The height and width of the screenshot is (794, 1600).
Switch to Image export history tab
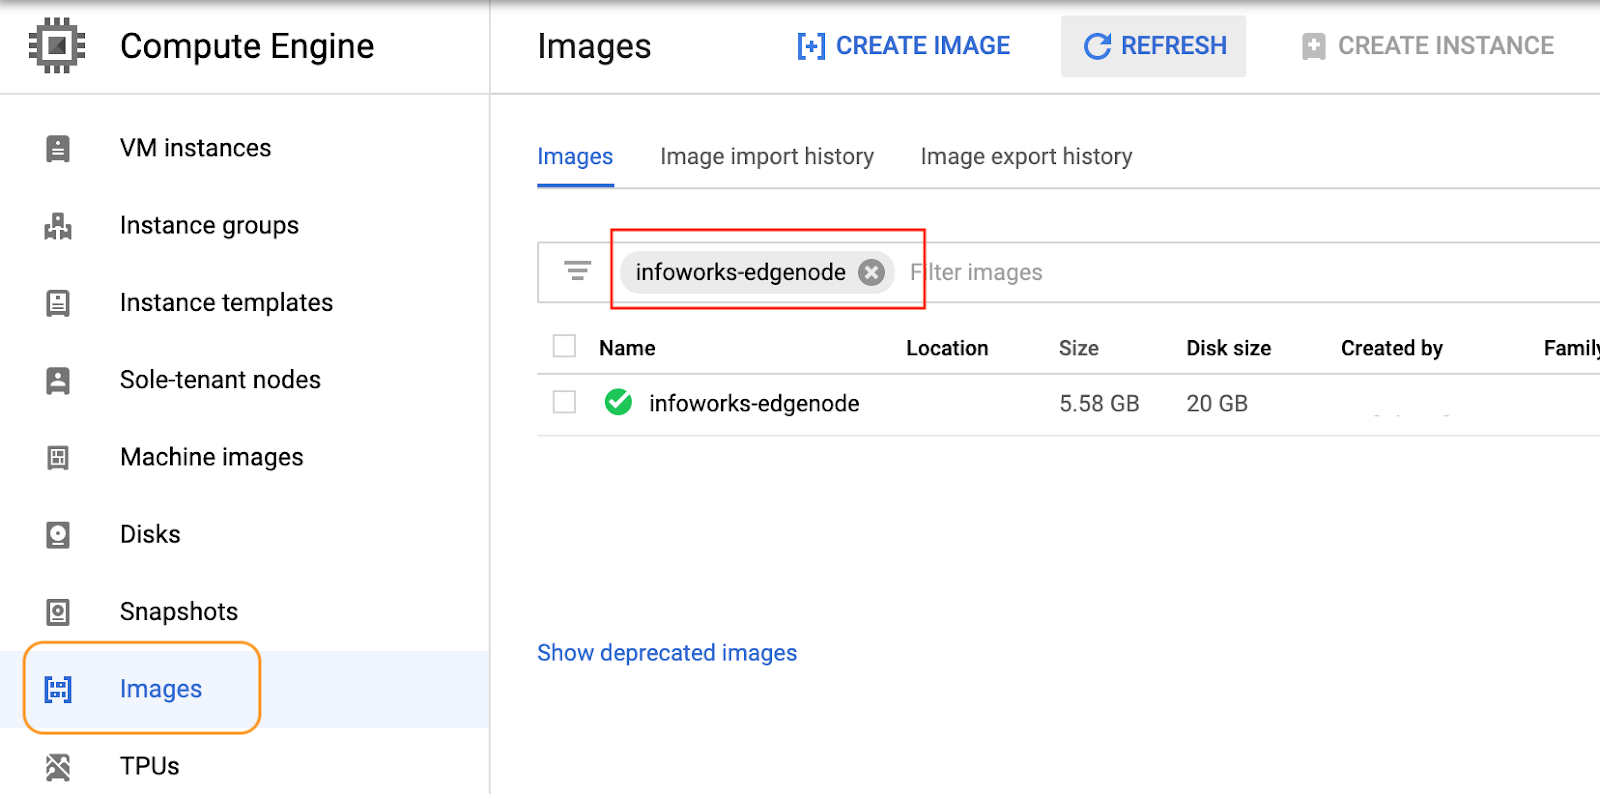(1026, 157)
